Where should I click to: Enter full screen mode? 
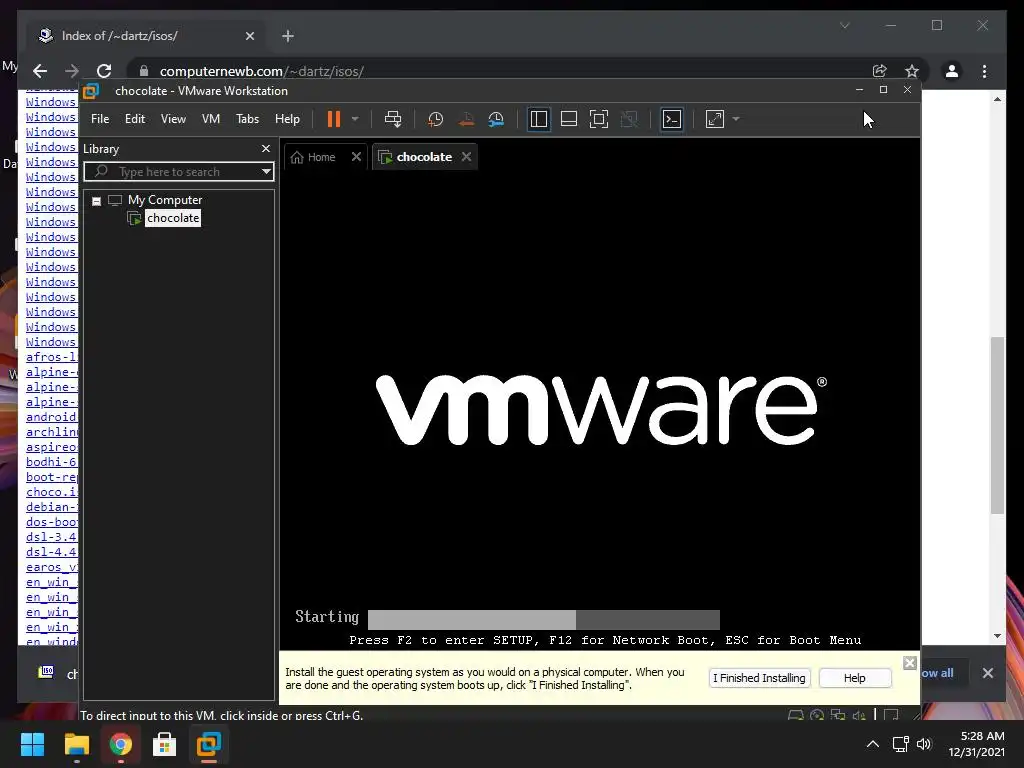coord(599,119)
